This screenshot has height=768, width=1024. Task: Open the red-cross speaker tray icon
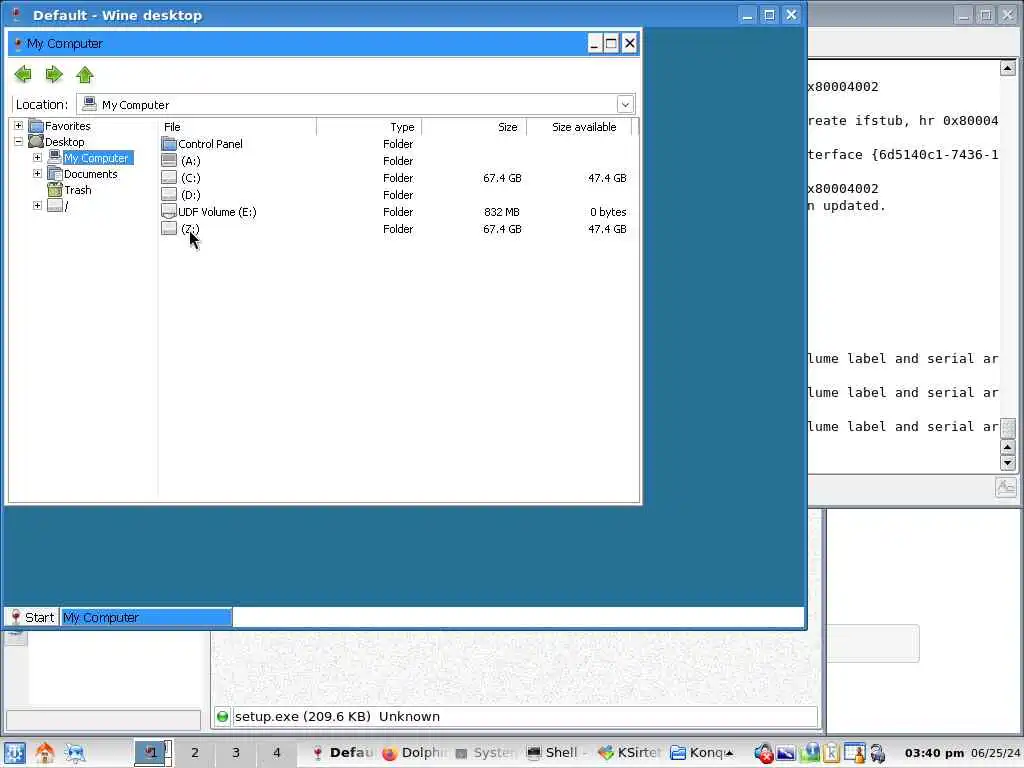click(763, 753)
